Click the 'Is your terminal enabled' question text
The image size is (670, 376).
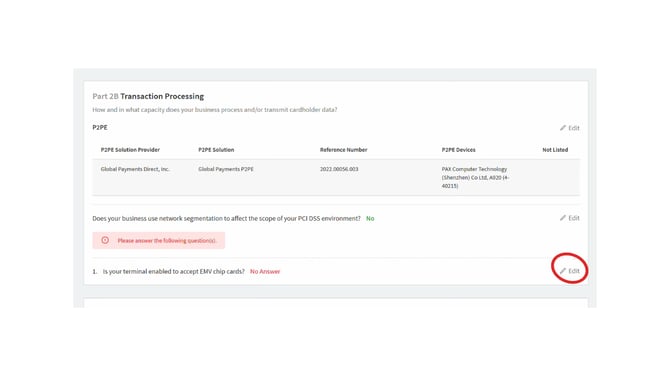pyautogui.click(x=173, y=271)
